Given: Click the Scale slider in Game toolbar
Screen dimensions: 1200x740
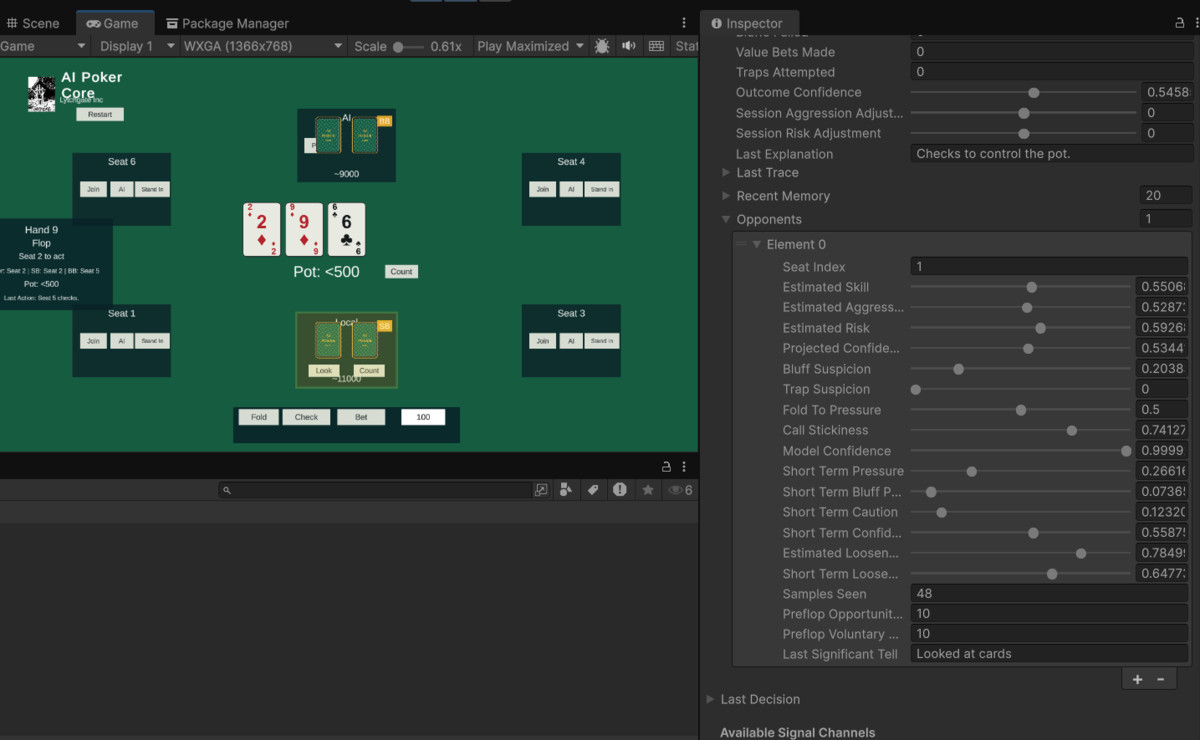Looking at the screenshot, I should pyautogui.click(x=410, y=46).
